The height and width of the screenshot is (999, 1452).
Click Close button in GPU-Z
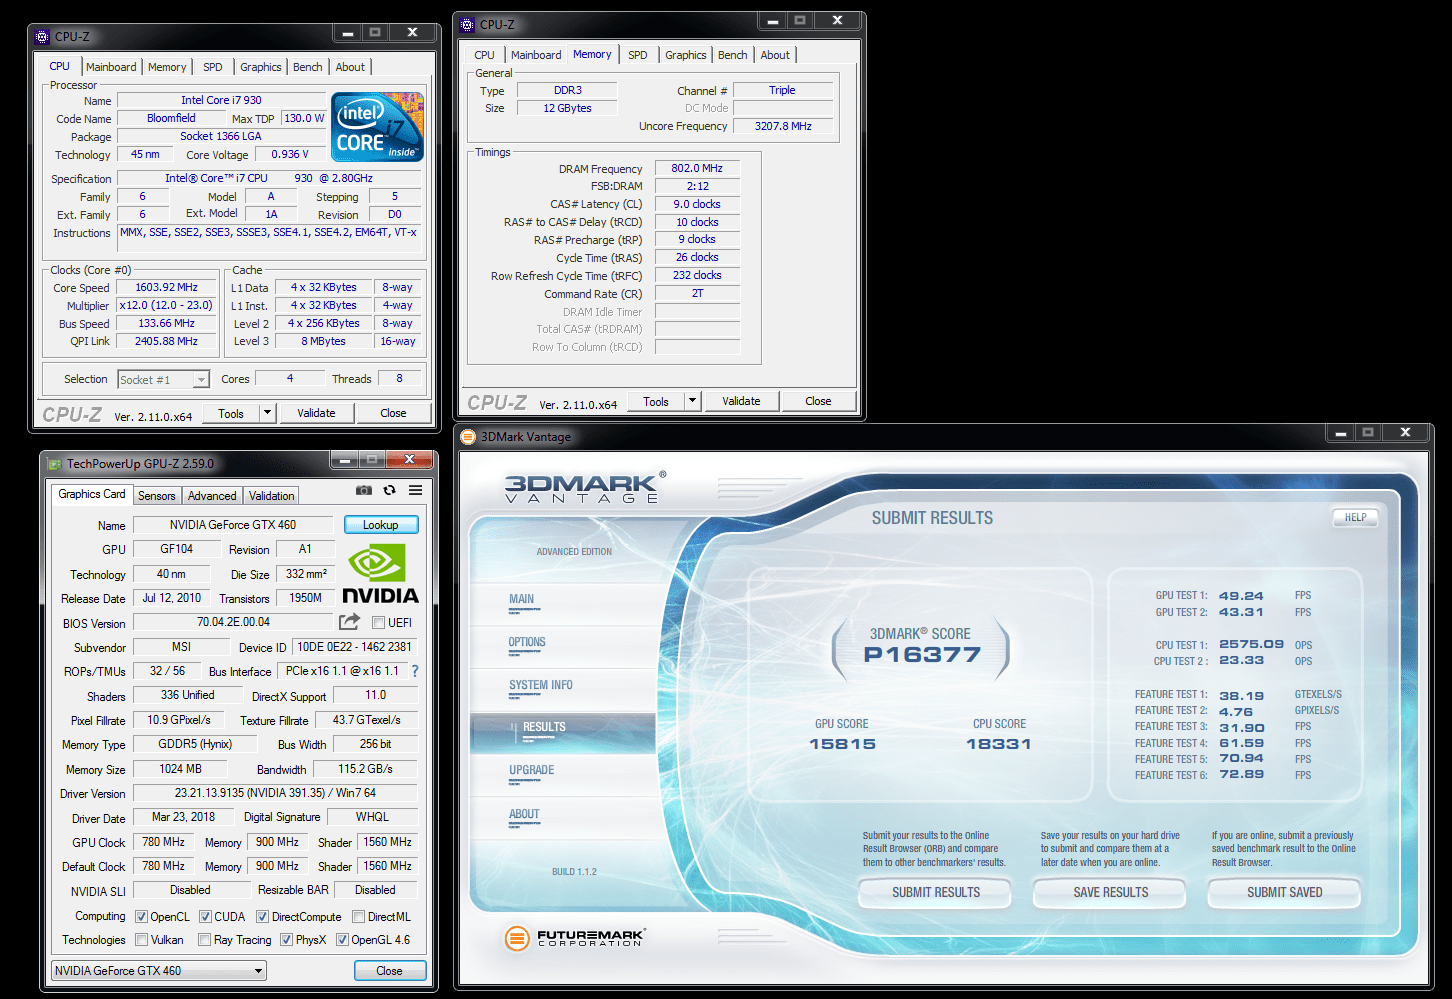(x=390, y=970)
